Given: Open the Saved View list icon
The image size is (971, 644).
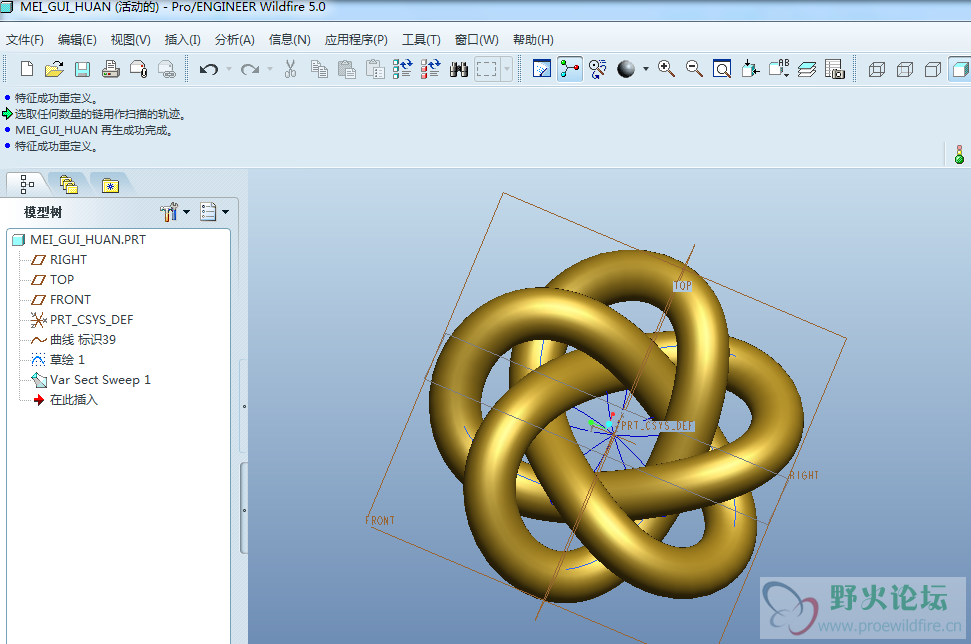Looking at the screenshot, I should [x=778, y=69].
